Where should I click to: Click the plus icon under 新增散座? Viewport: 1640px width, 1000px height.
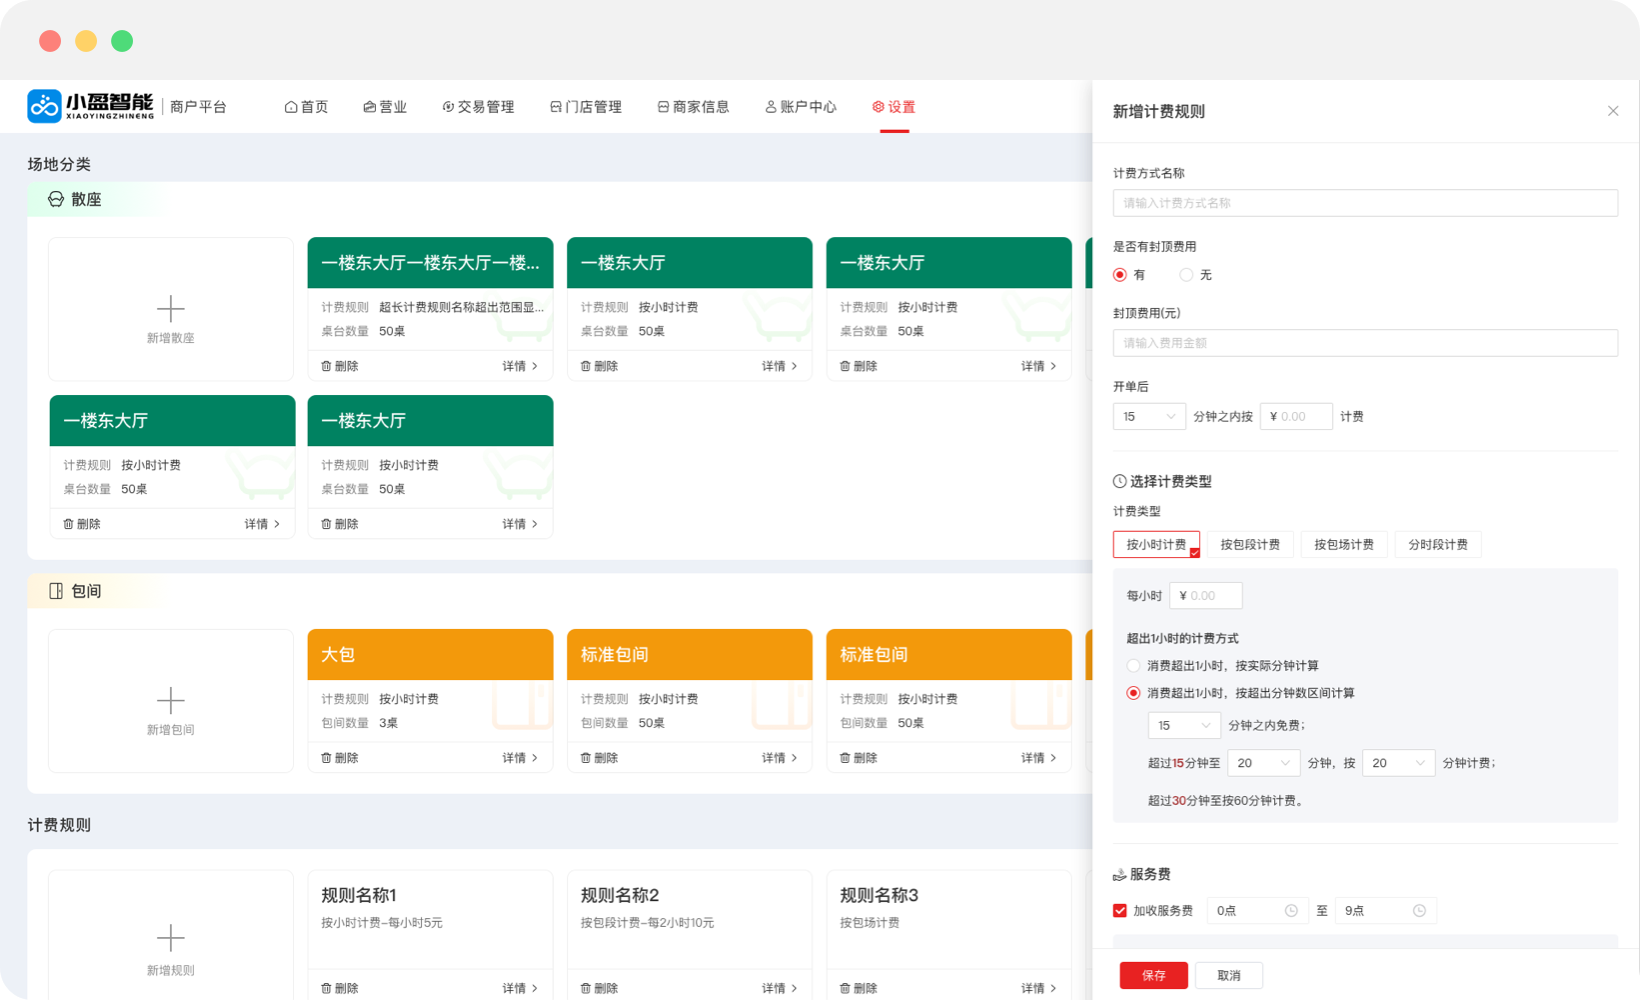click(170, 308)
